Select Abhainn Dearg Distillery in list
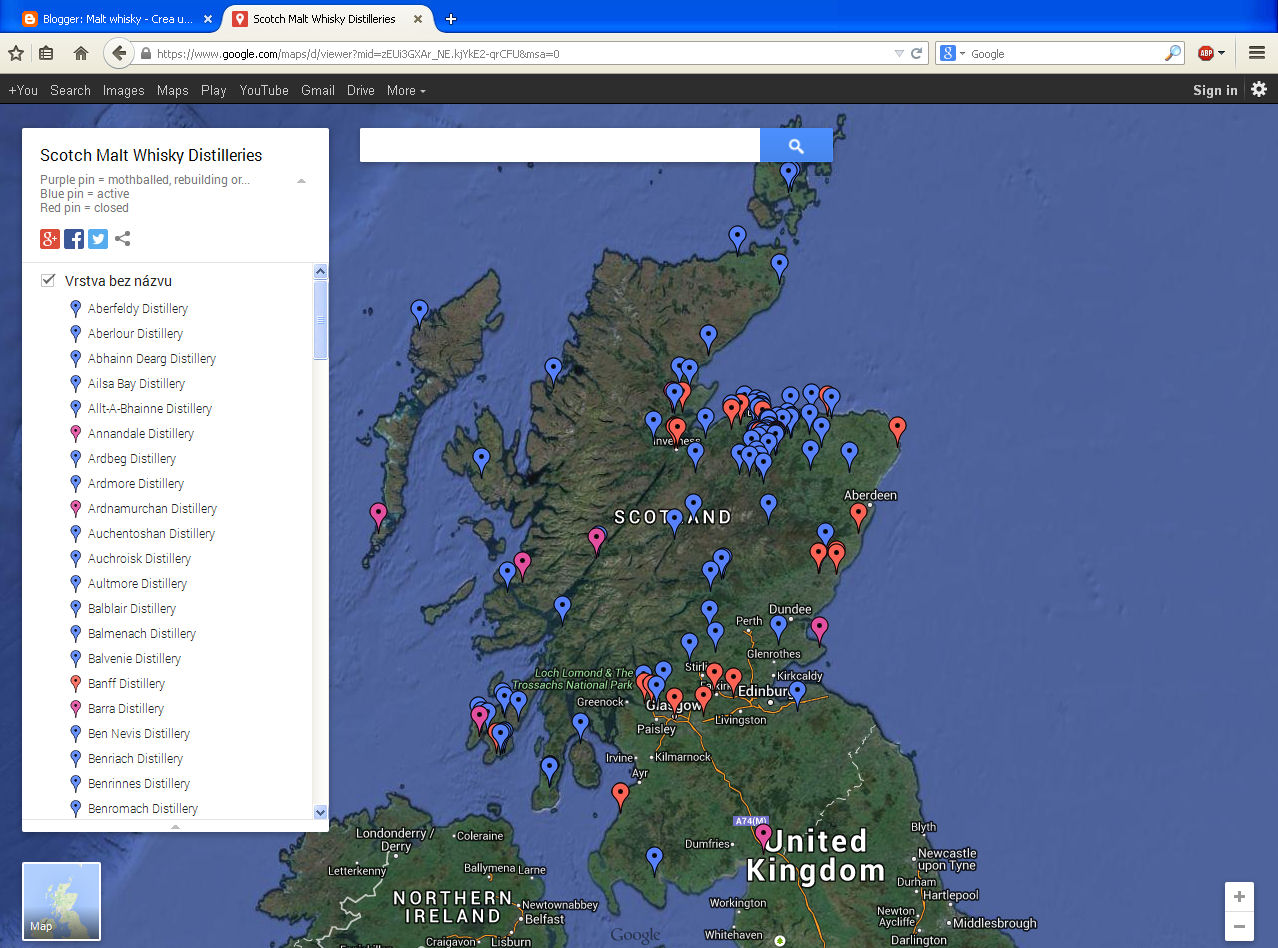1278x948 pixels. [x=152, y=359]
